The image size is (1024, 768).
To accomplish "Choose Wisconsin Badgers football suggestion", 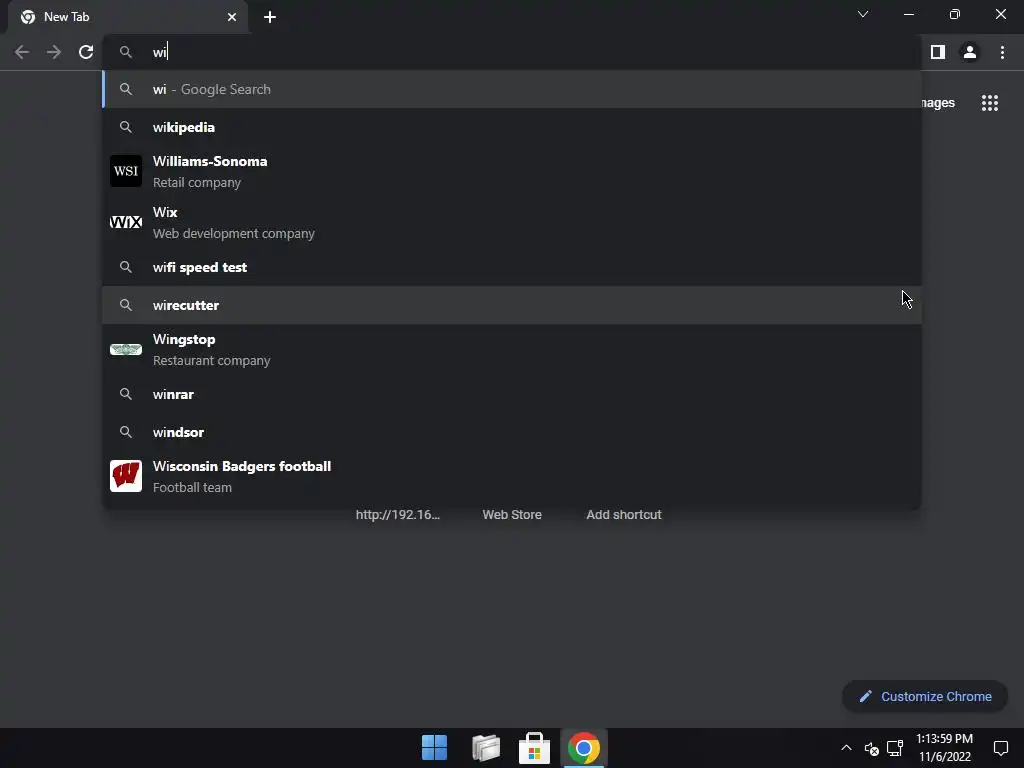I will 512,477.
